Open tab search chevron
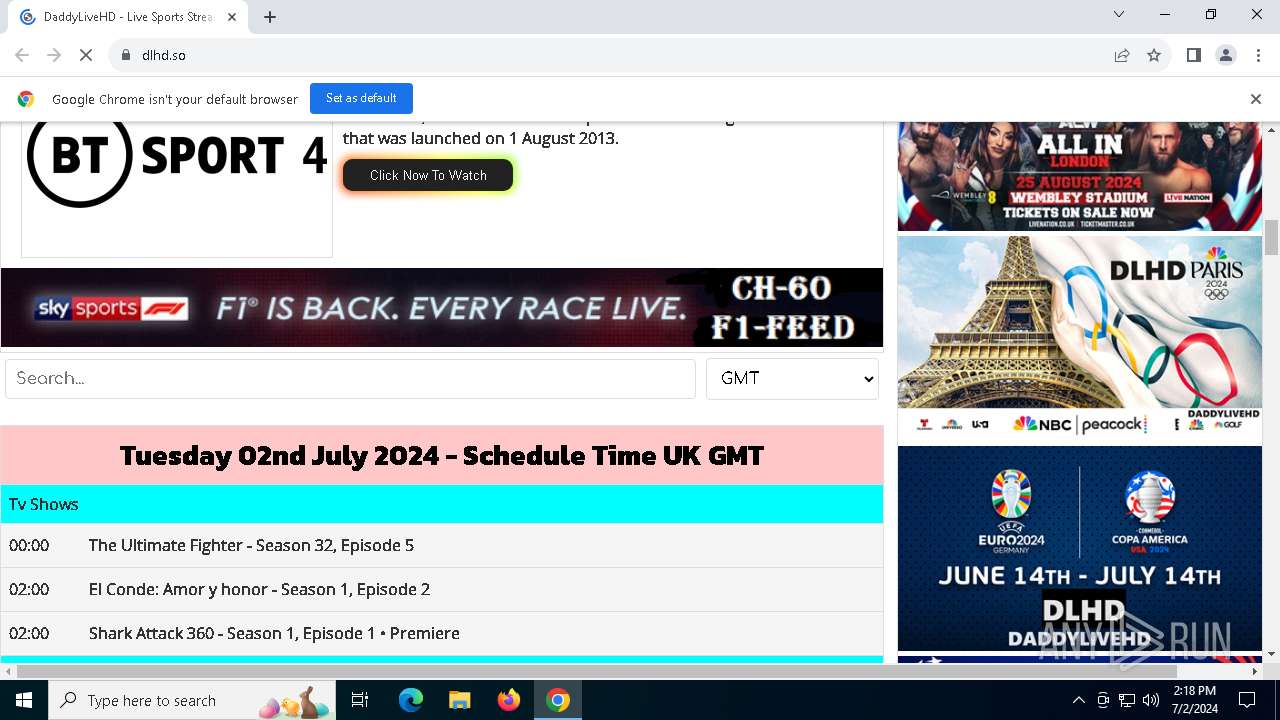1280x720 pixels. coord(1119,14)
